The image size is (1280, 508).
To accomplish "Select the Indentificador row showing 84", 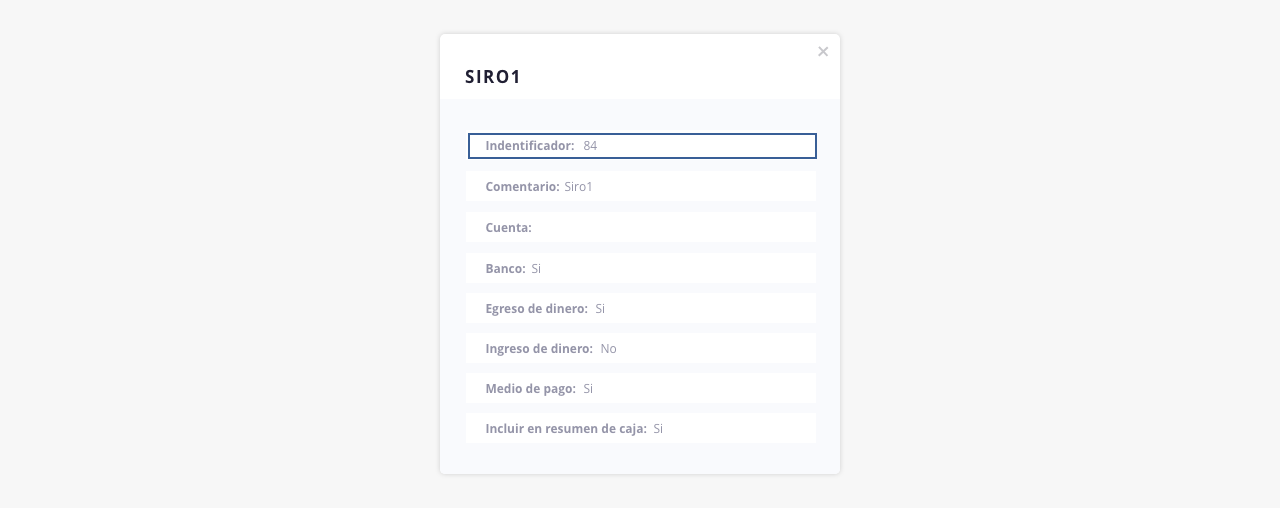I will pos(642,146).
